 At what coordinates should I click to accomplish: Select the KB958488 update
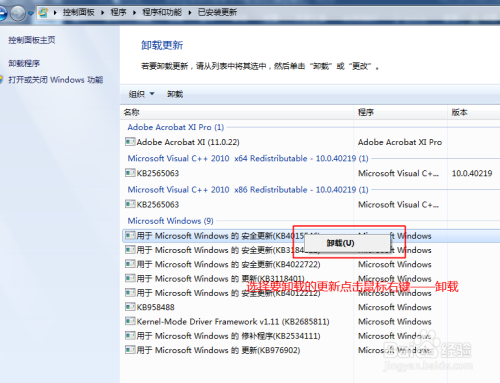point(156,307)
